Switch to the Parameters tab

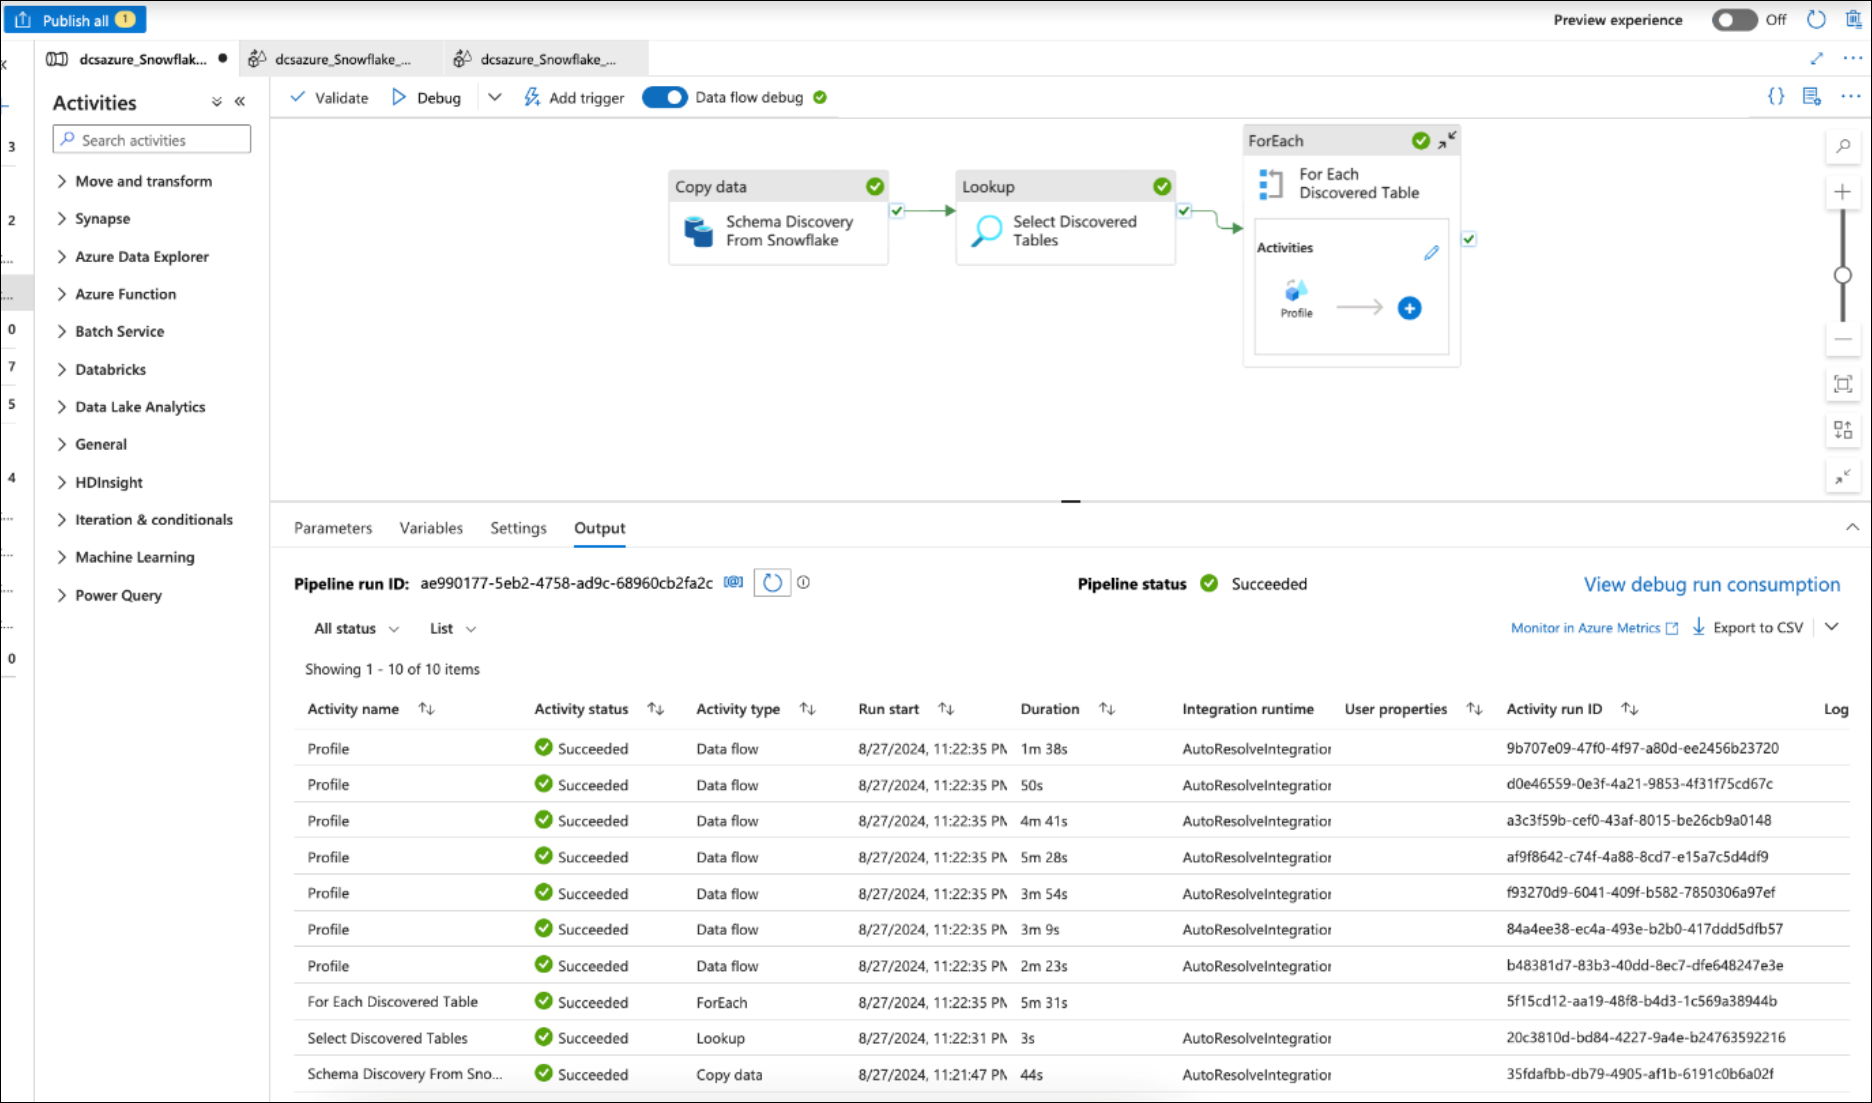332,528
